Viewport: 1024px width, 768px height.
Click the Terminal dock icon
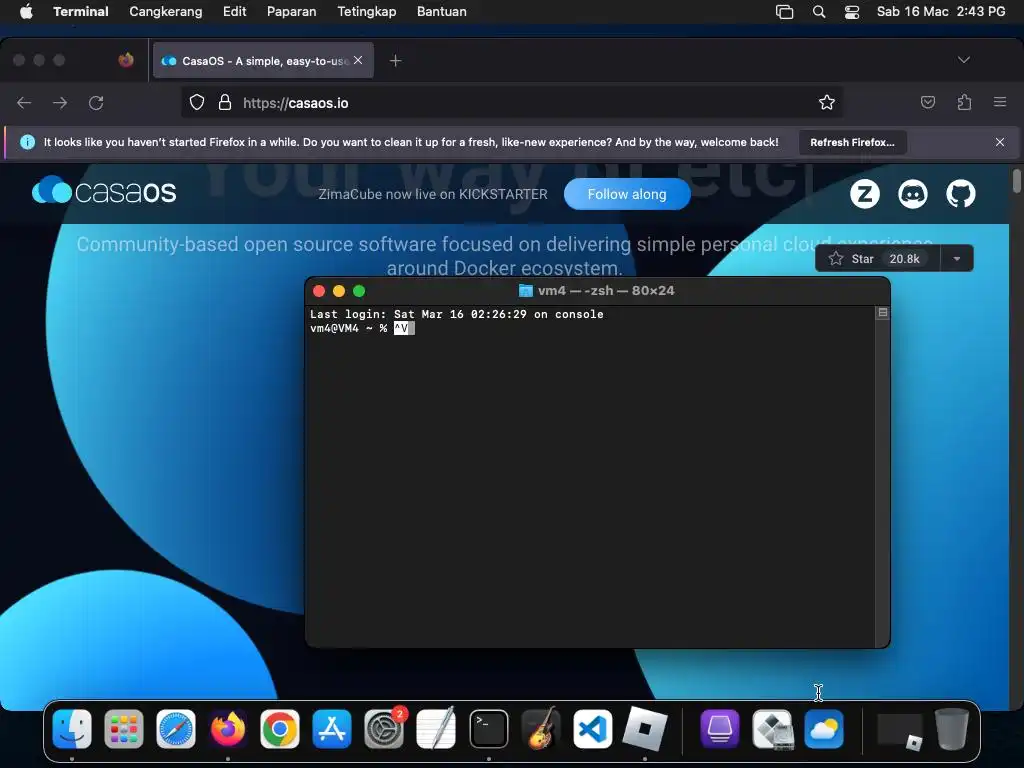coord(488,729)
